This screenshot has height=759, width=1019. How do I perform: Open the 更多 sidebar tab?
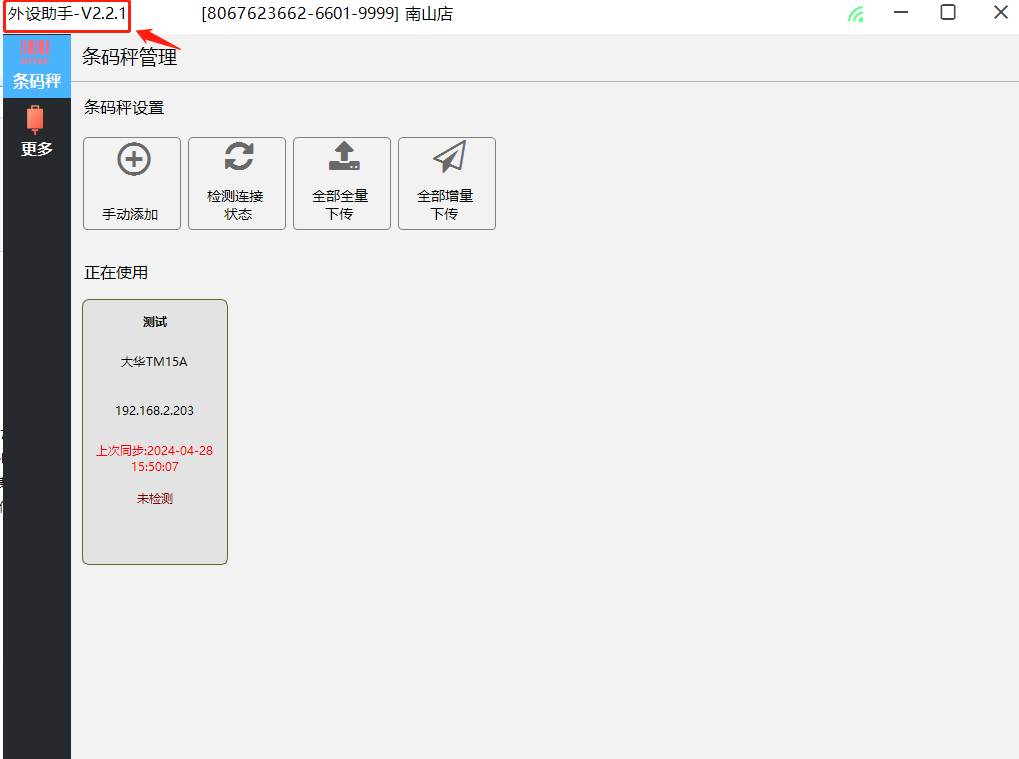(x=37, y=133)
